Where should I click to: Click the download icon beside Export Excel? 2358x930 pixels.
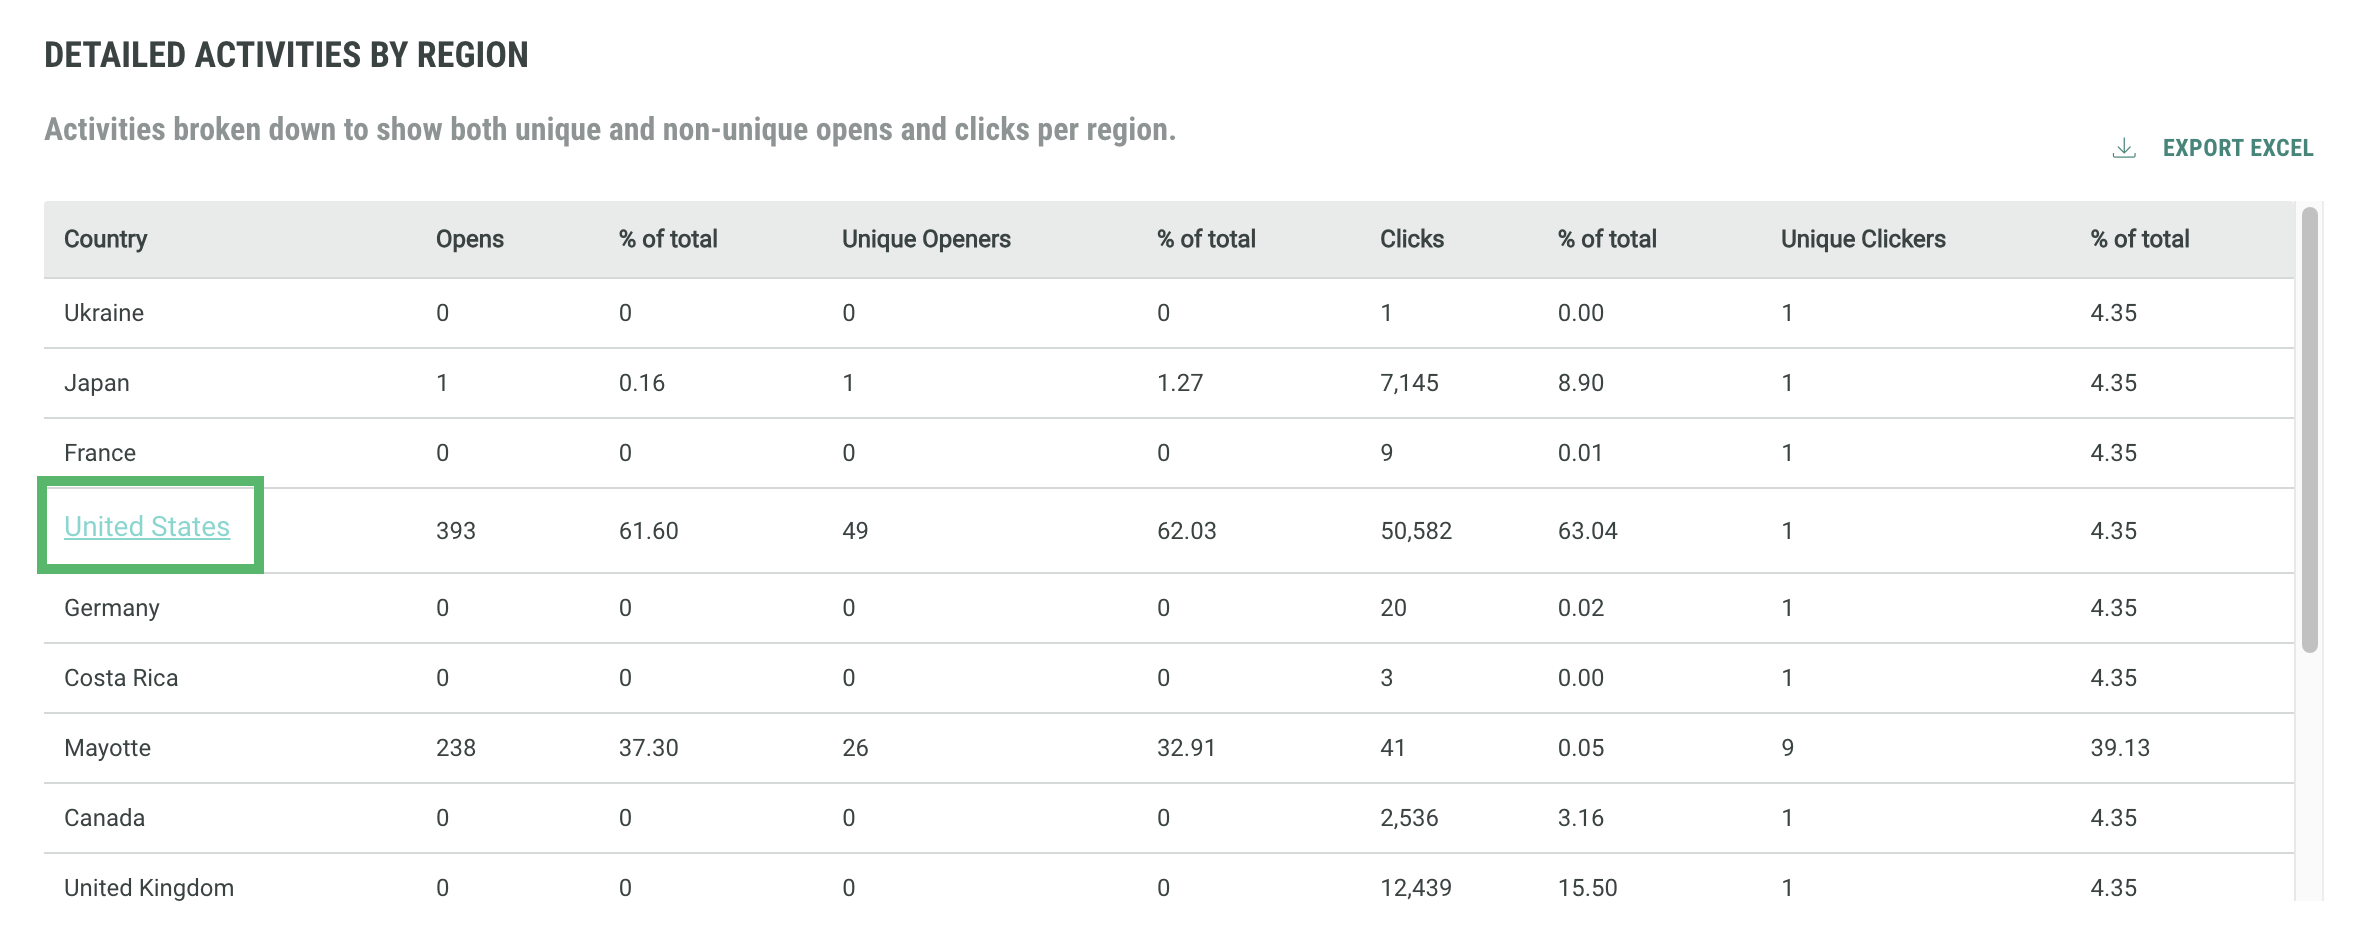[2124, 149]
